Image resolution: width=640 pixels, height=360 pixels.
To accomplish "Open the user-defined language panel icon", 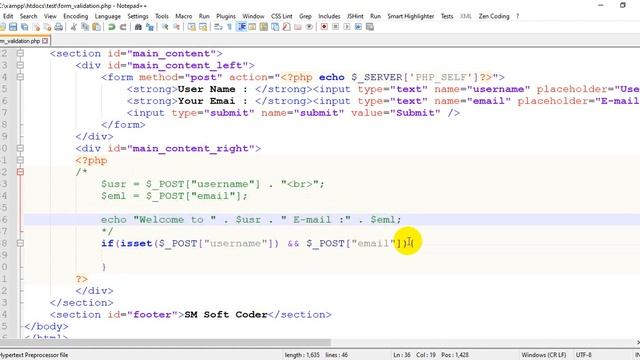I will [x=252, y=27].
